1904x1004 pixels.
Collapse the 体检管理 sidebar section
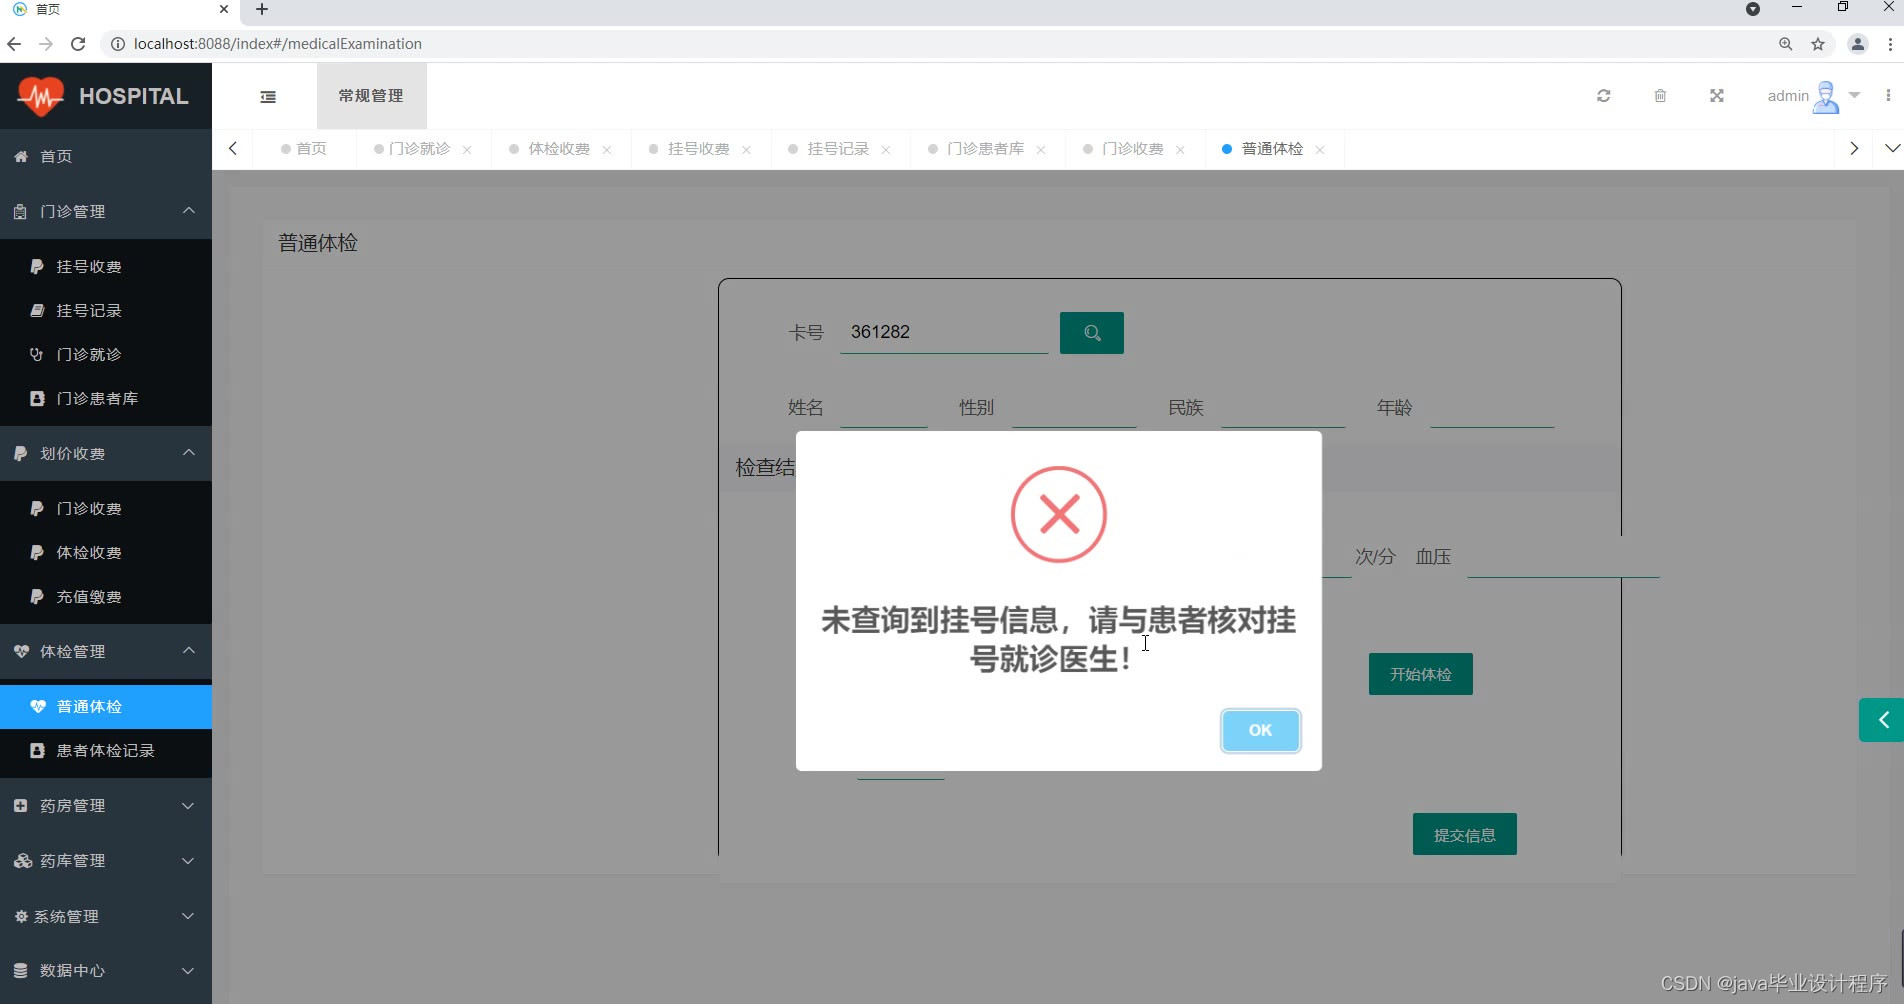pos(106,651)
